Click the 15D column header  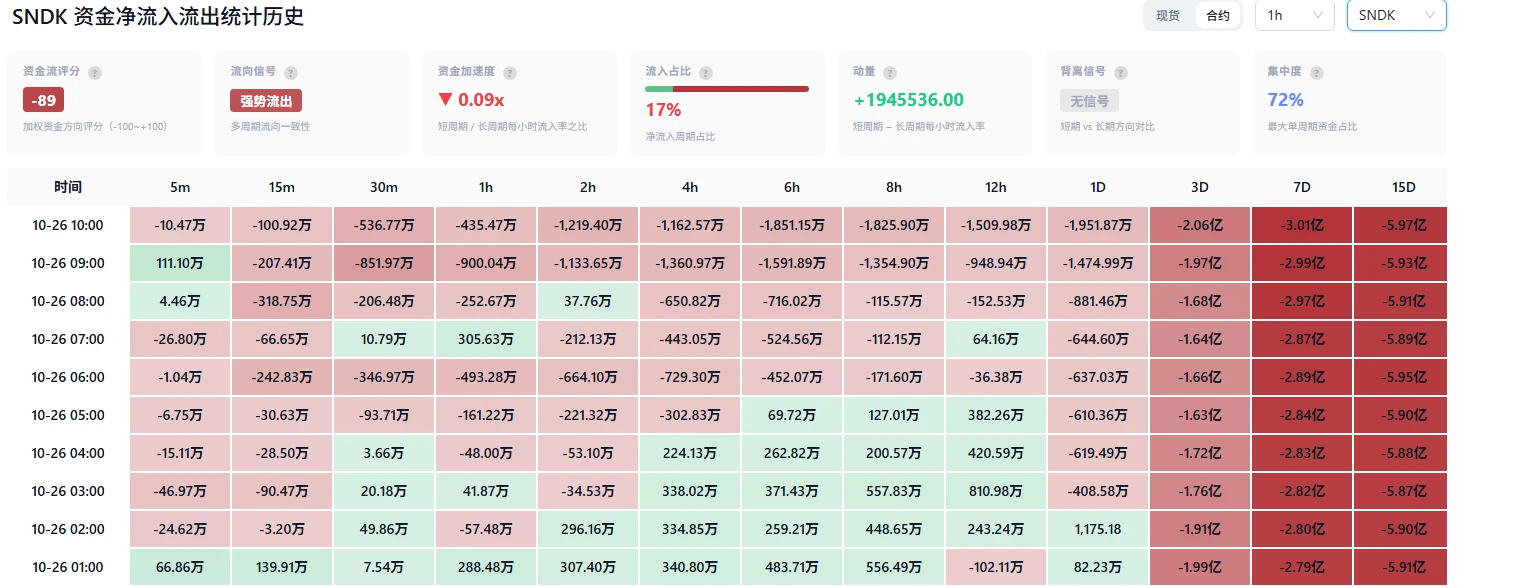tap(1403, 187)
